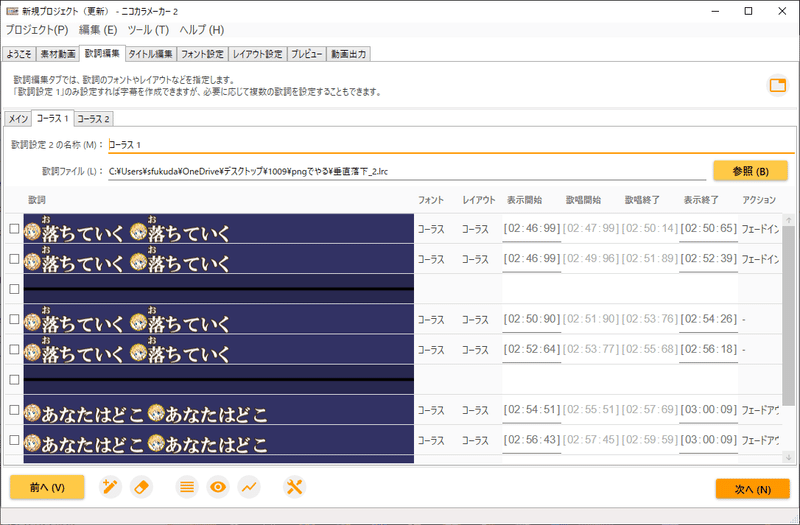Click the 歌唱終了 time [02:59:59]

[649, 439]
